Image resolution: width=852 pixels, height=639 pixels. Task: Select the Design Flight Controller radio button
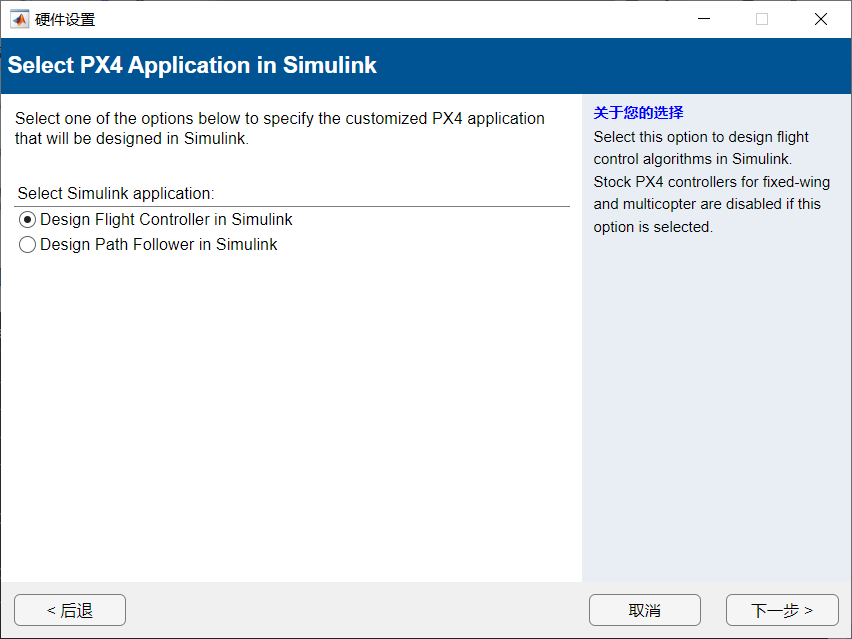(27, 220)
